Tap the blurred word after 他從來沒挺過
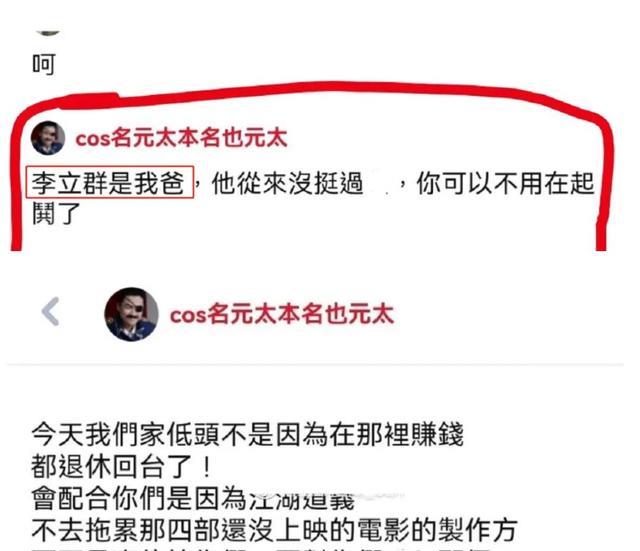This screenshot has width=640, height=551. click(382, 184)
